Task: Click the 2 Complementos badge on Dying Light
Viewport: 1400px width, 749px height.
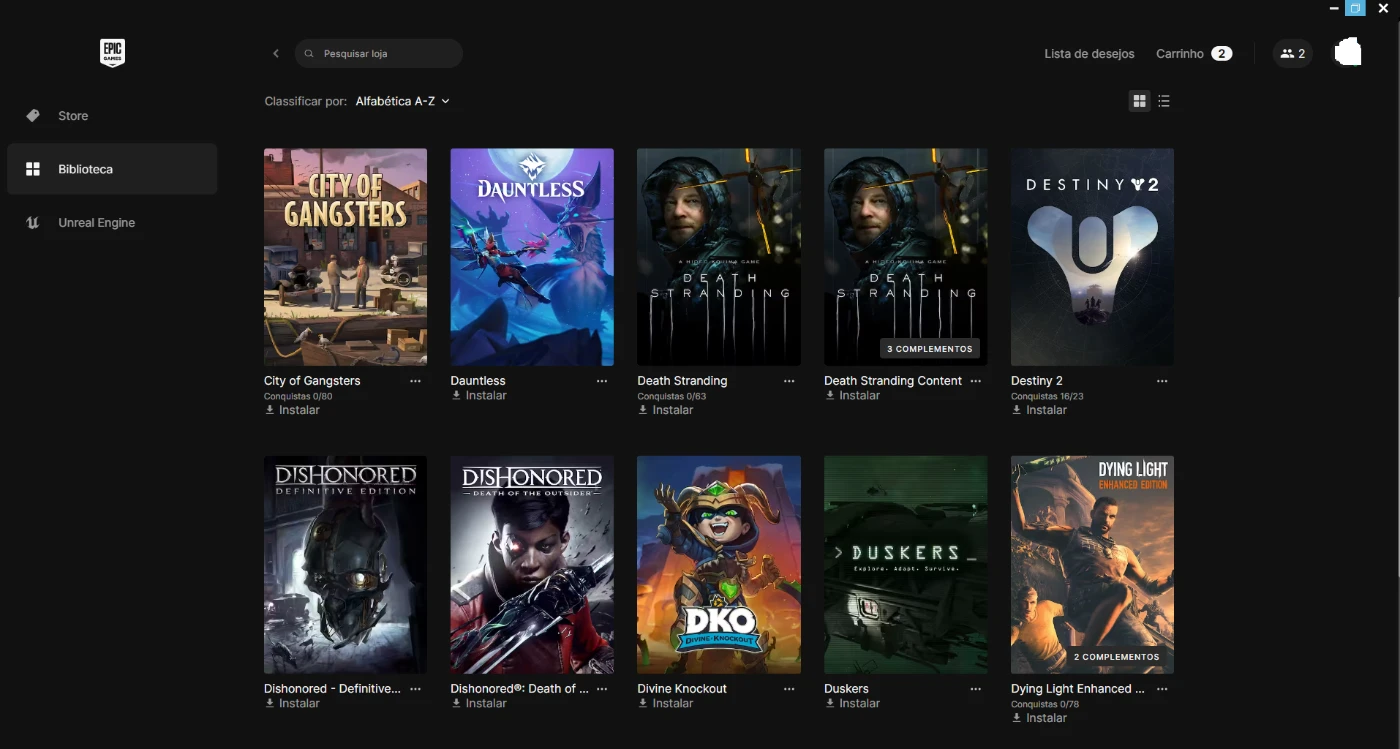Action: [1116, 657]
